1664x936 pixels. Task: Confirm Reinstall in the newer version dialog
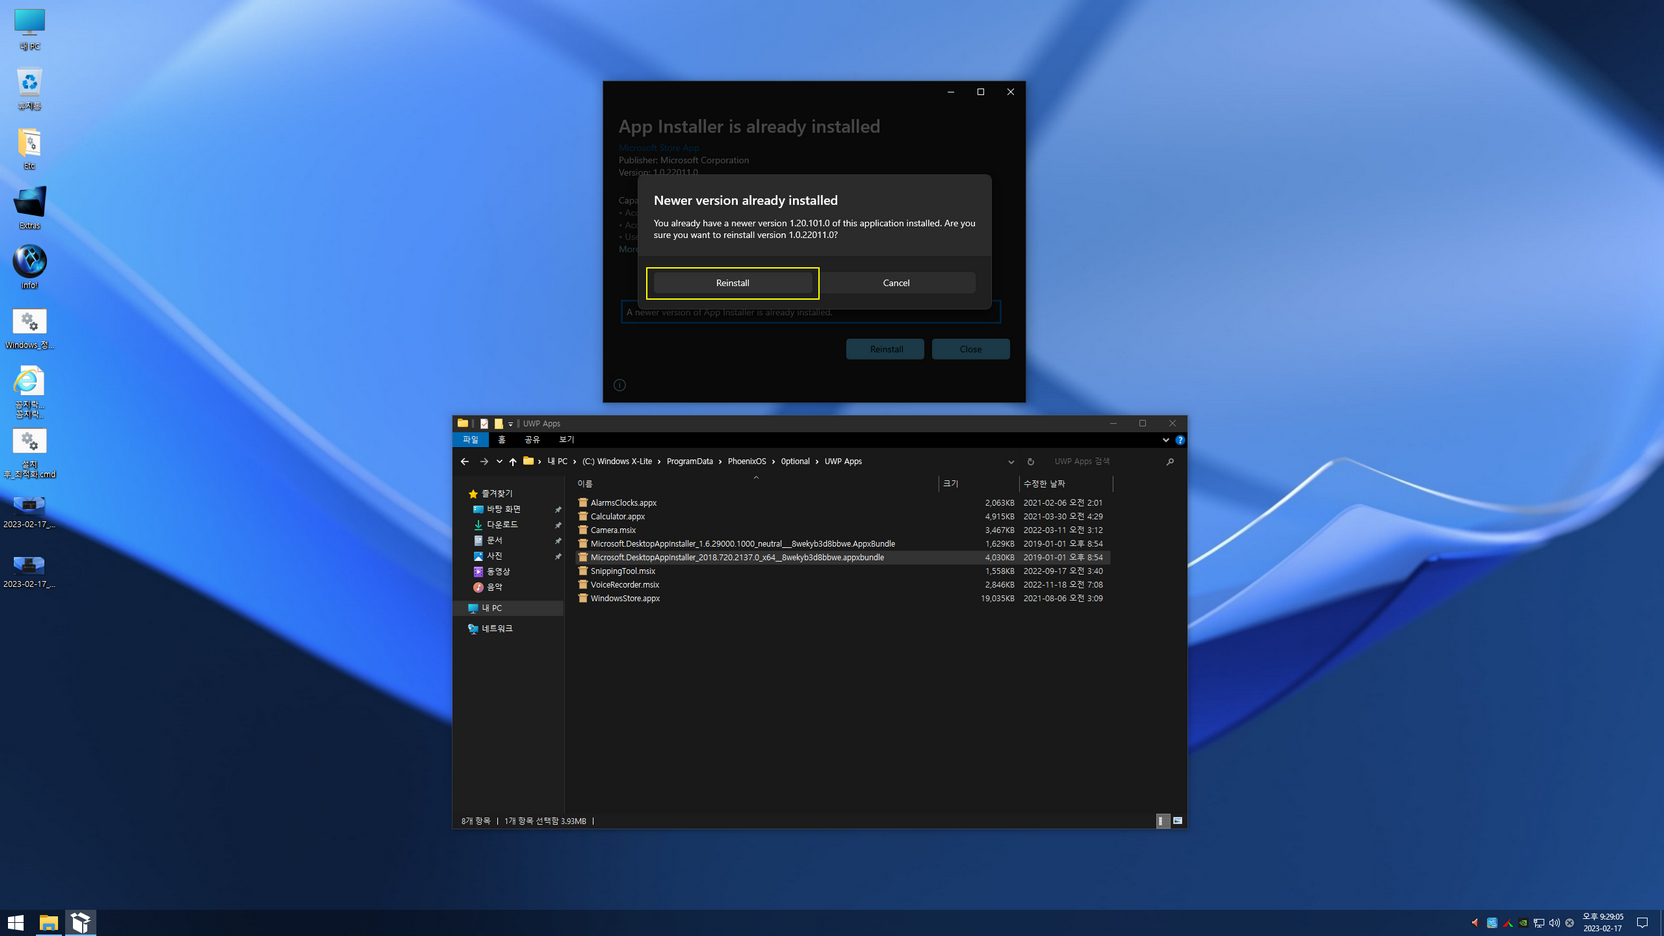pyautogui.click(x=732, y=283)
